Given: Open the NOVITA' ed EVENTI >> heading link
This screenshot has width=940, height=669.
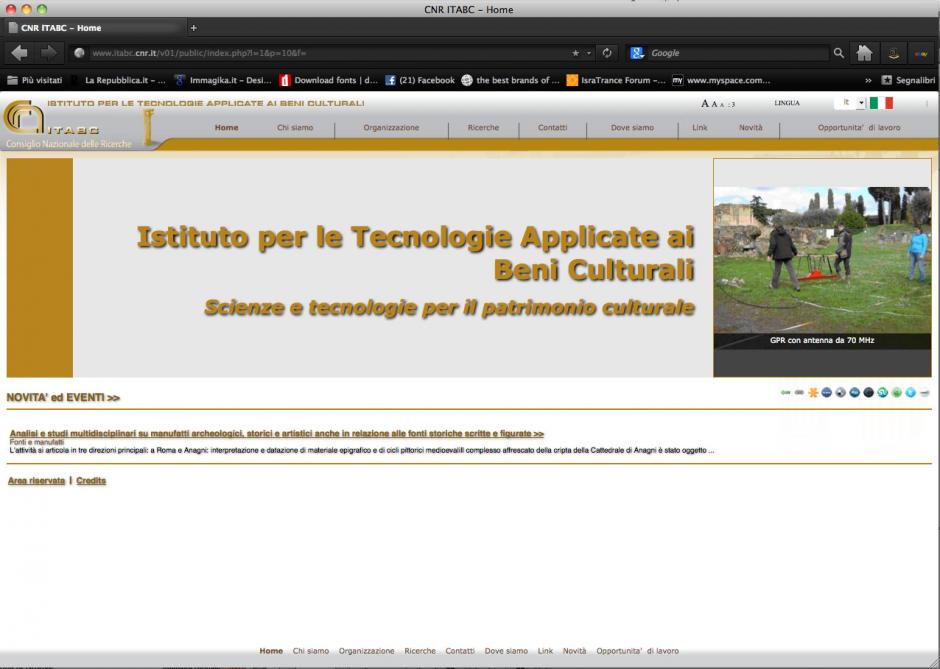Looking at the screenshot, I should click(x=63, y=397).
